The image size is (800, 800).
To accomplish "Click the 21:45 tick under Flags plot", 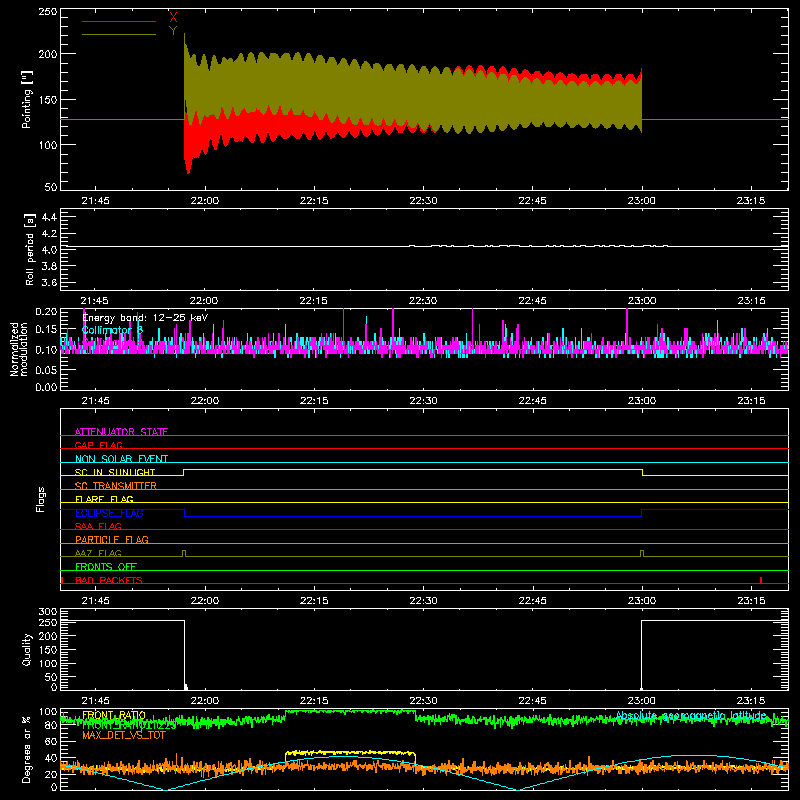I will [x=95, y=601].
